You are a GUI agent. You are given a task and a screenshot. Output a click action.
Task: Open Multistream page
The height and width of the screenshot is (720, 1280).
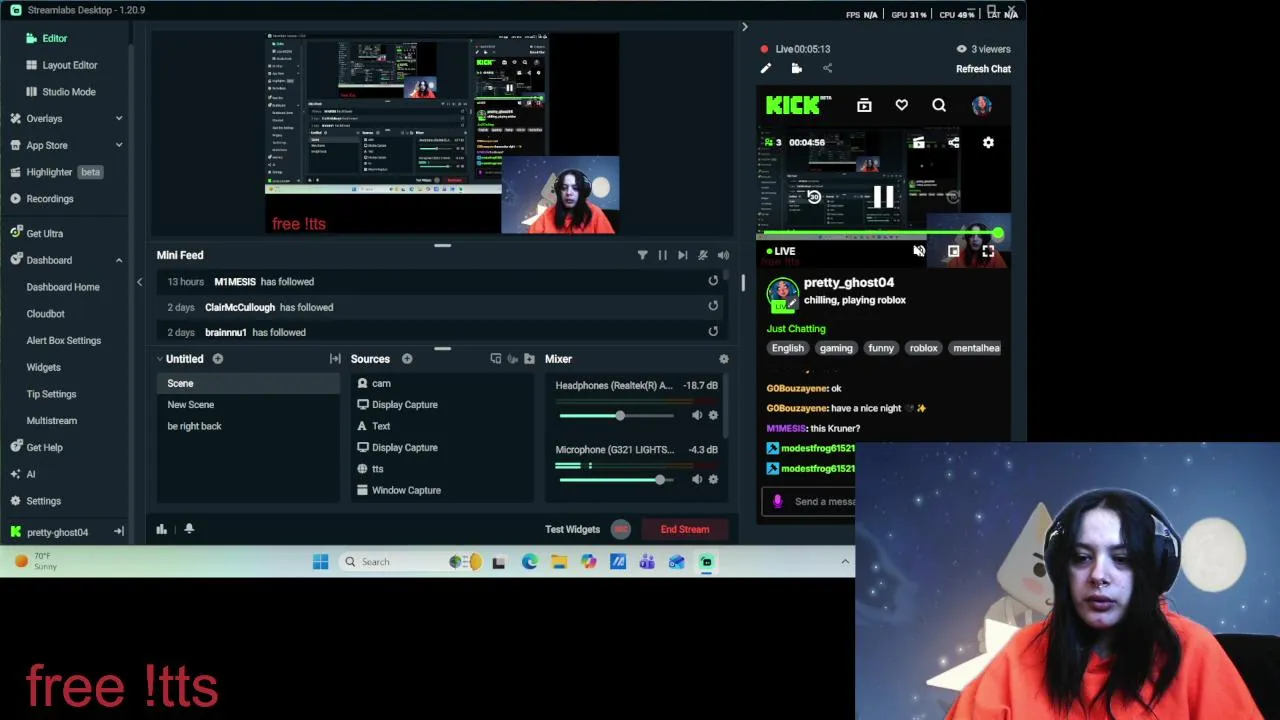pyautogui.click(x=51, y=421)
